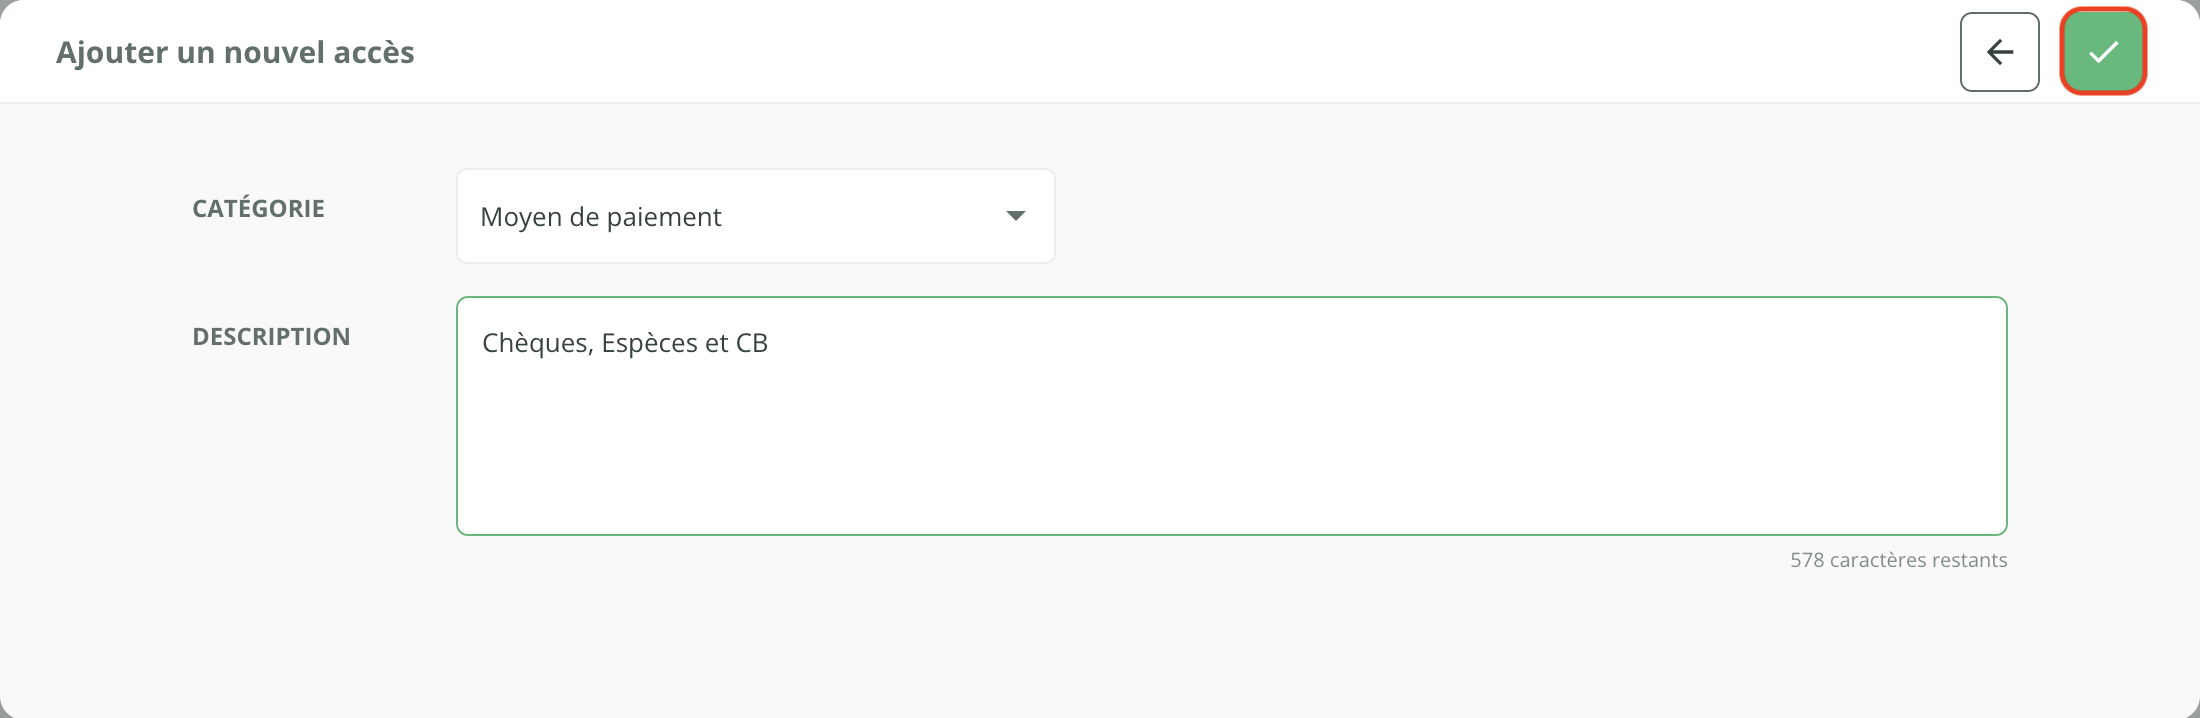Image resolution: width=2200 pixels, height=718 pixels.
Task: Click the 'Ajouter un nouvel accès' heading
Action: [235, 52]
